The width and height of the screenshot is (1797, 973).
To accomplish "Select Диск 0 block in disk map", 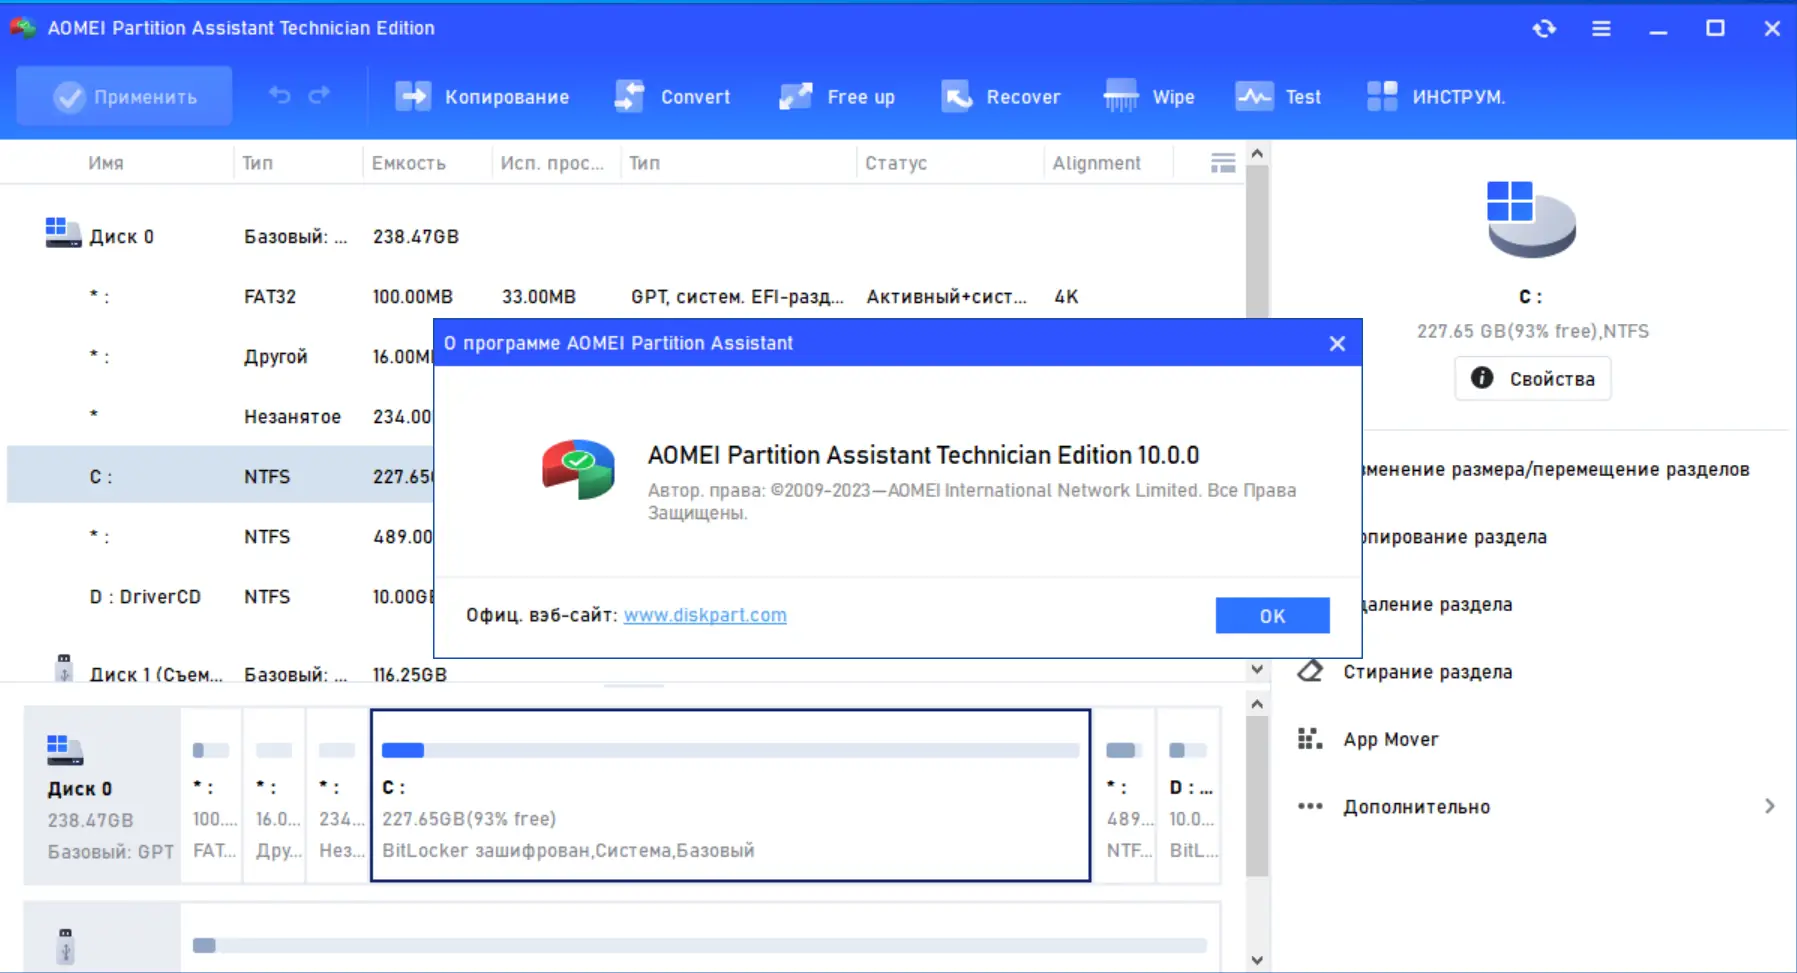I will click(x=102, y=795).
